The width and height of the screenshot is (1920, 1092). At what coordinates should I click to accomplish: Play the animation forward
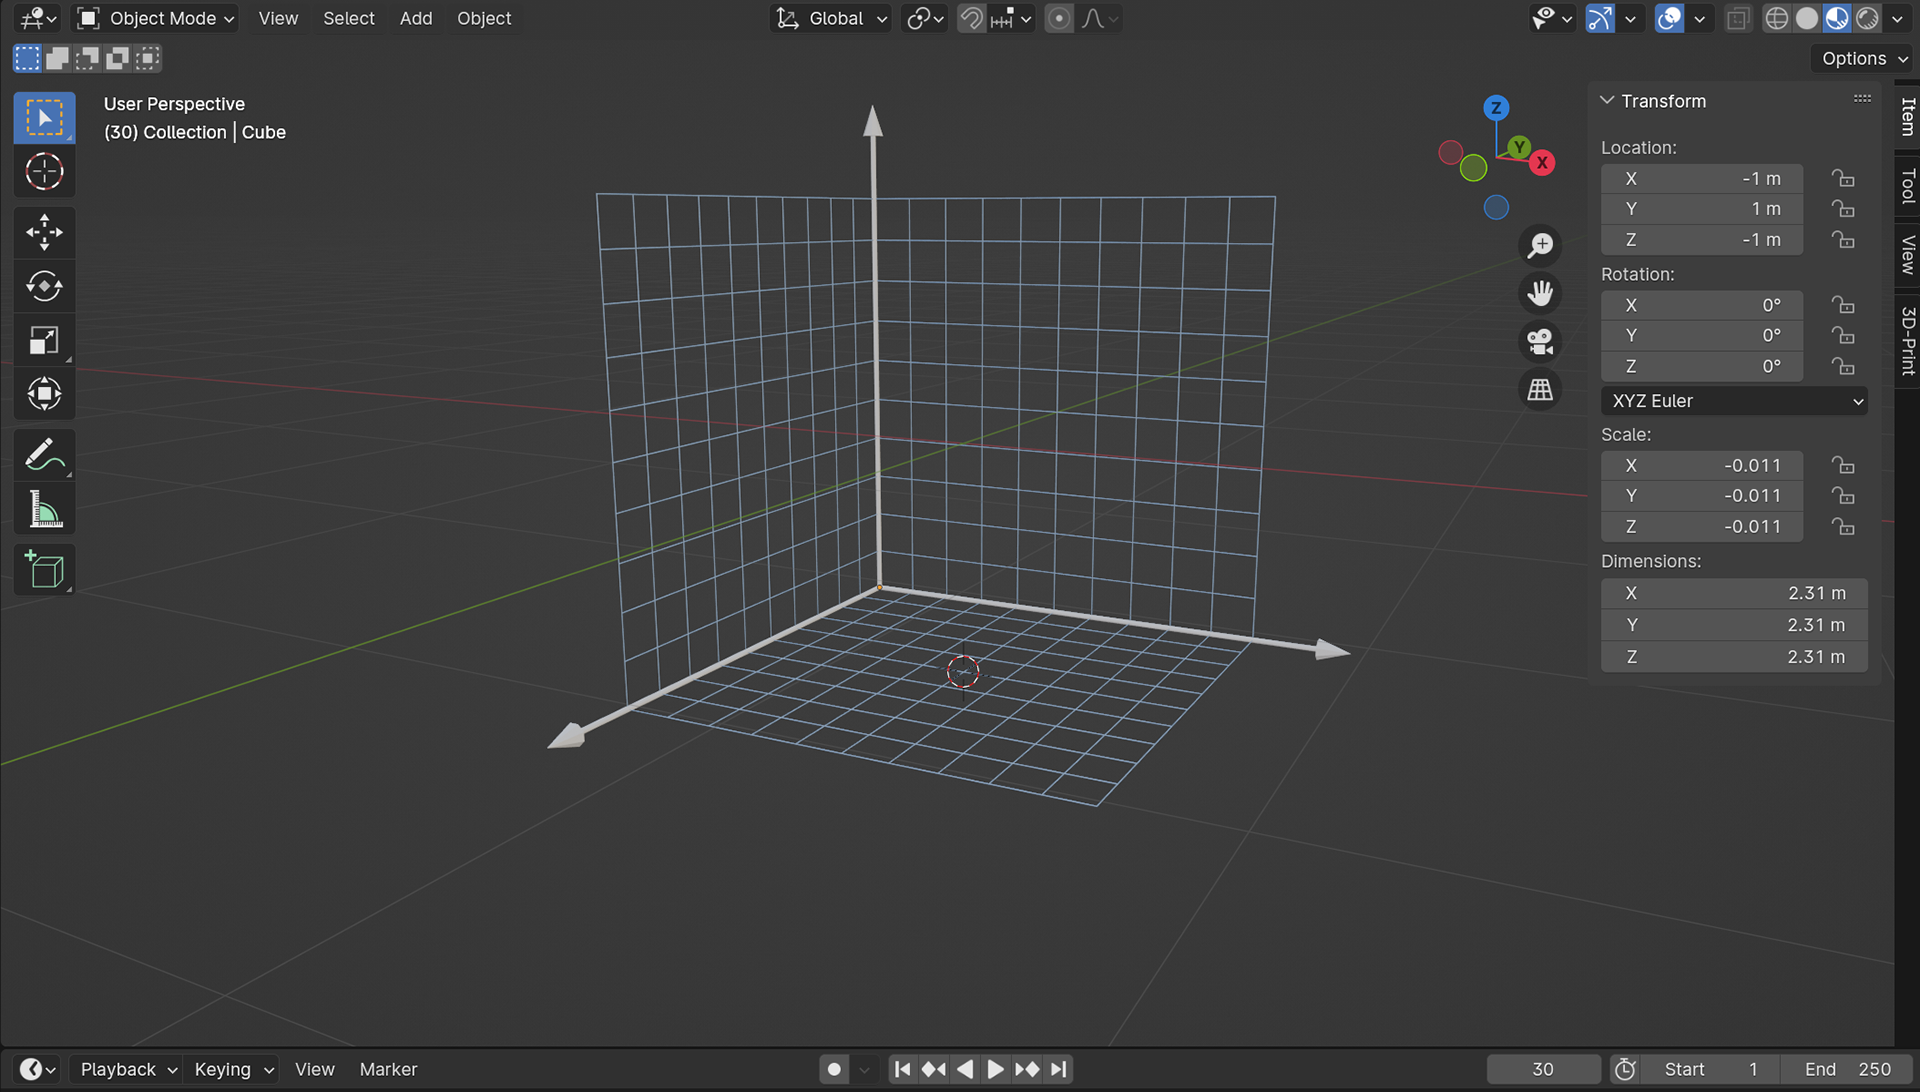995,1069
